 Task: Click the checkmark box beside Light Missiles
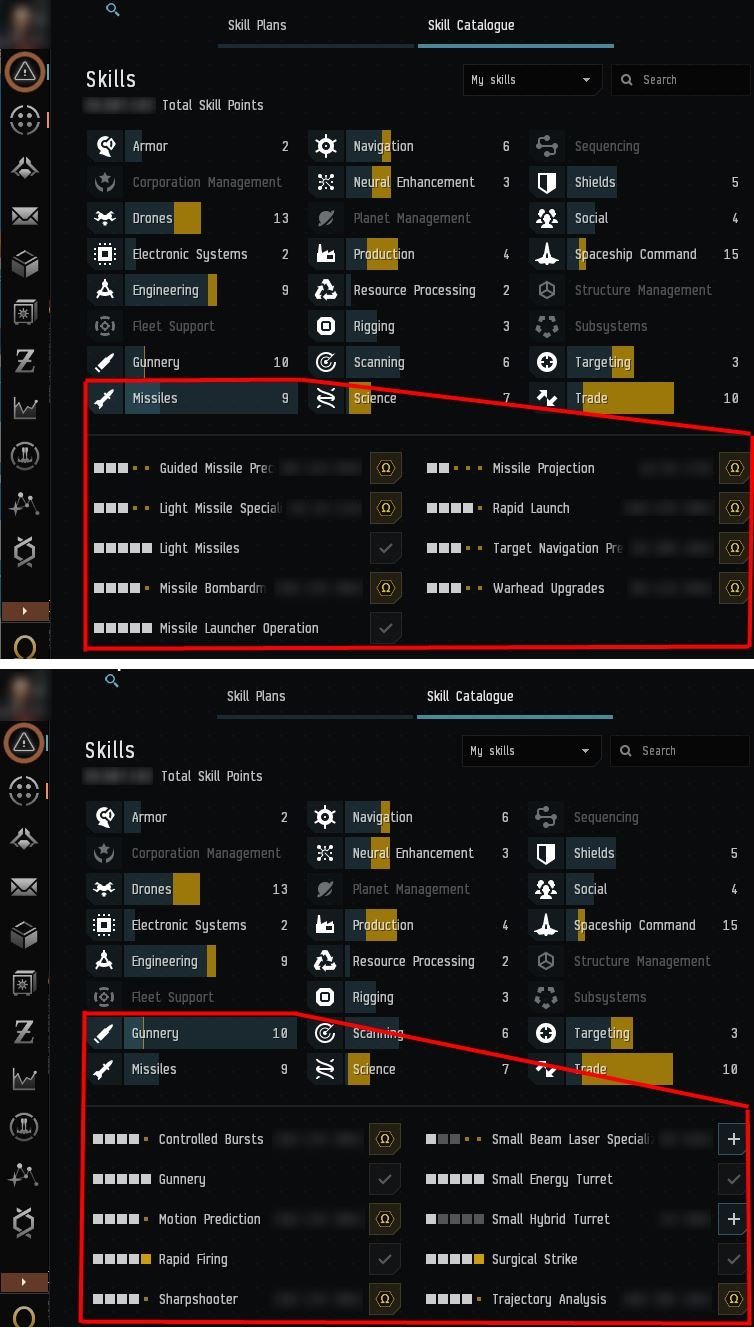click(x=385, y=548)
